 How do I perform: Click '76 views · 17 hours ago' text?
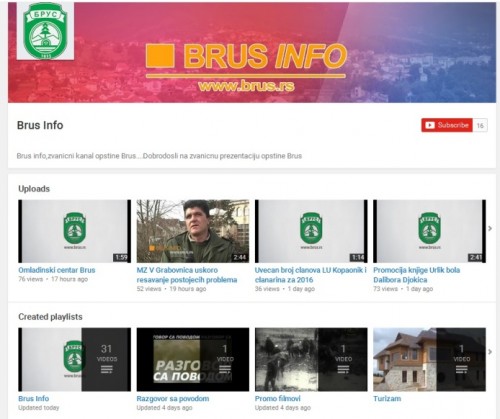pos(53,279)
